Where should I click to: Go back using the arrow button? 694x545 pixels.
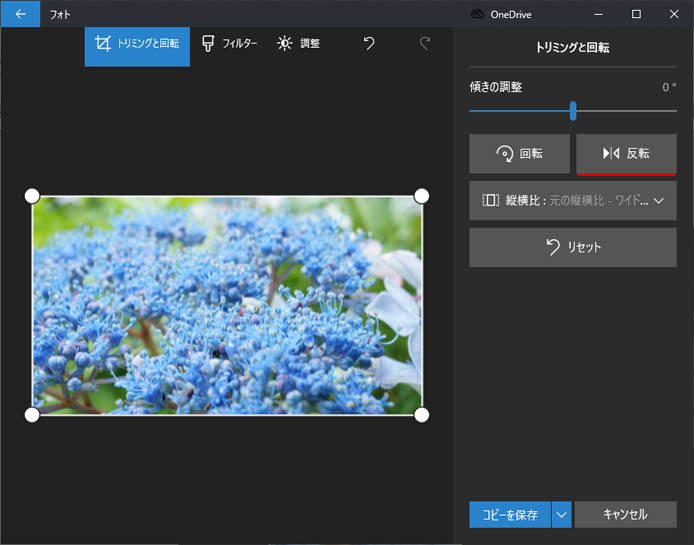pyautogui.click(x=20, y=14)
